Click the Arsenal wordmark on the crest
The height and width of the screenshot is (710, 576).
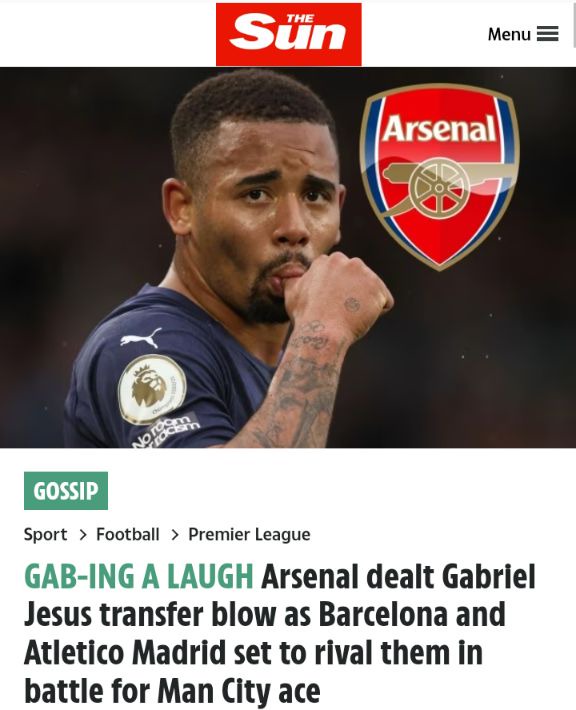point(439,129)
